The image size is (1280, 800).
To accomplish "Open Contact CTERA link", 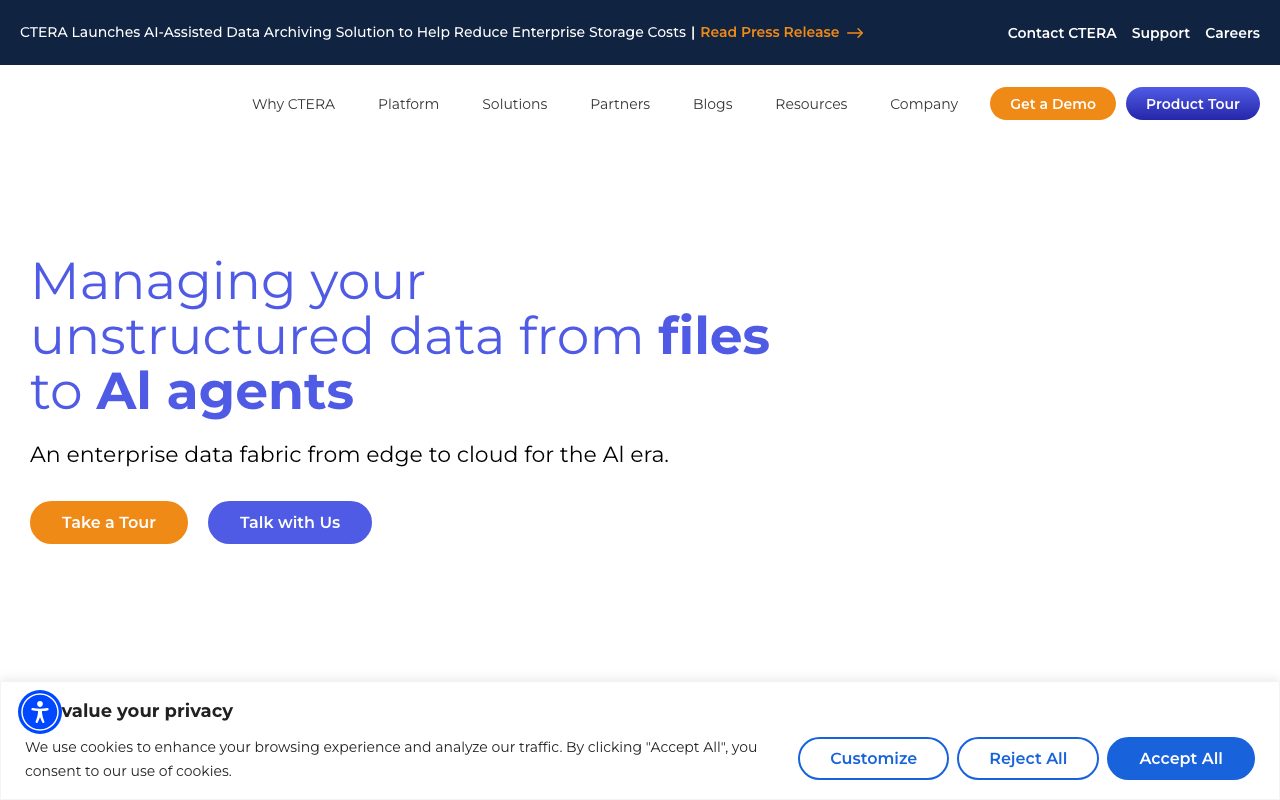I will pos(1062,33).
